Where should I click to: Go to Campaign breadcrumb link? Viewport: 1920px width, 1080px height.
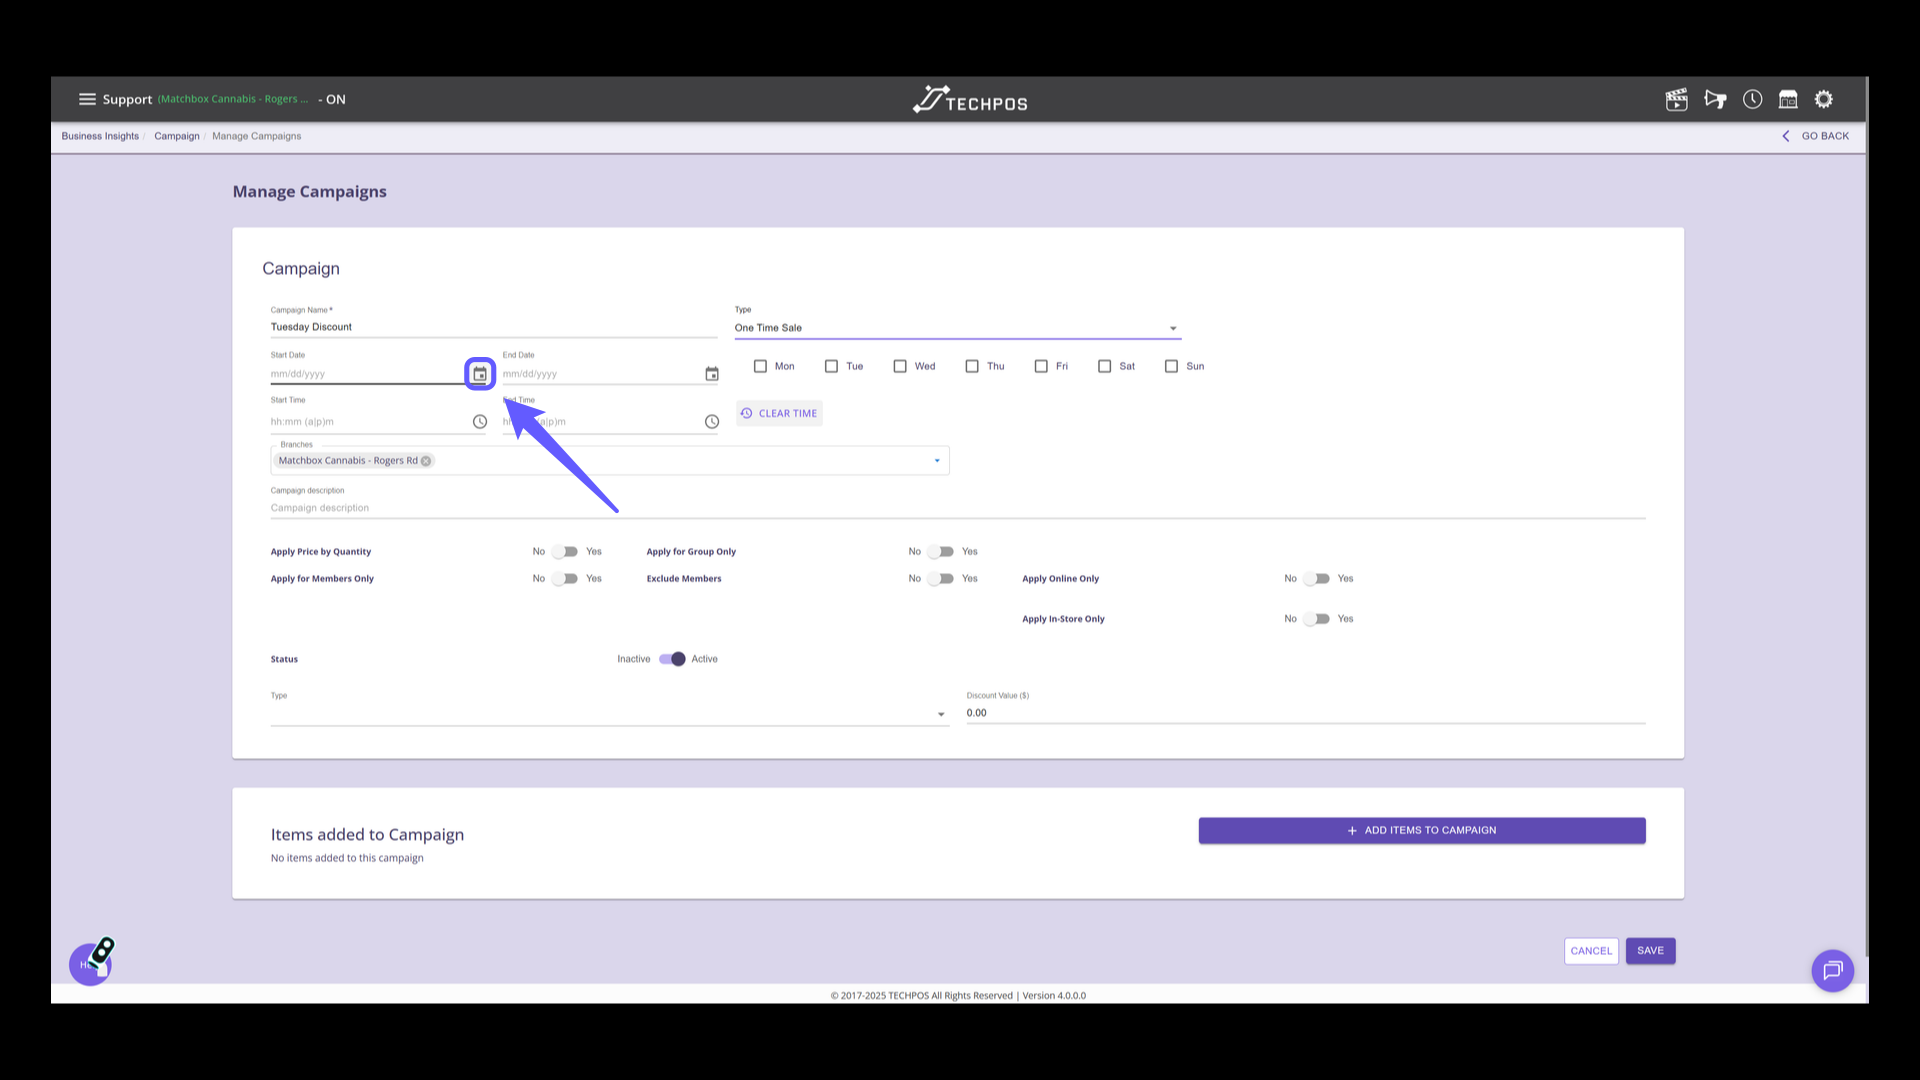(176, 136)
